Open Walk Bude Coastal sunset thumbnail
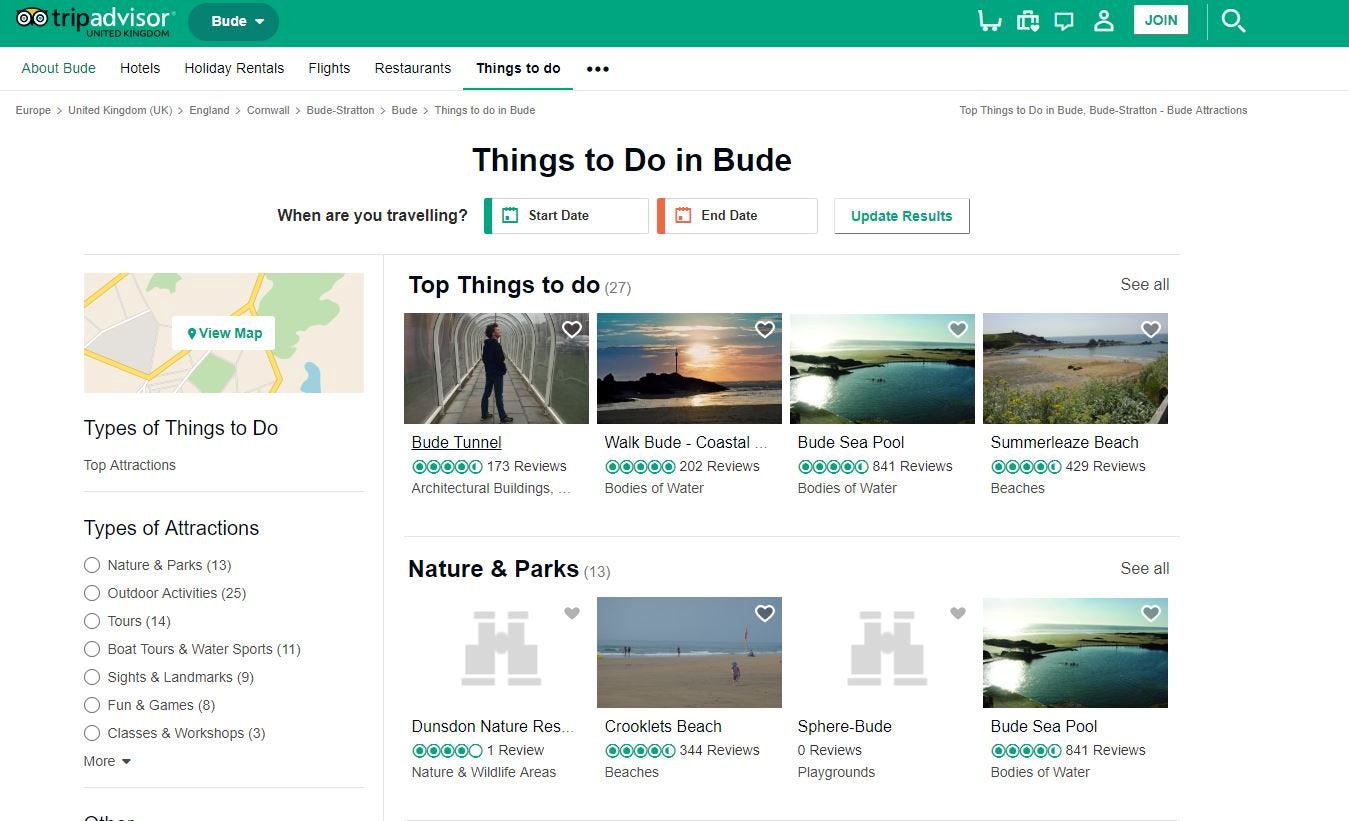 [x=689, y=368]
